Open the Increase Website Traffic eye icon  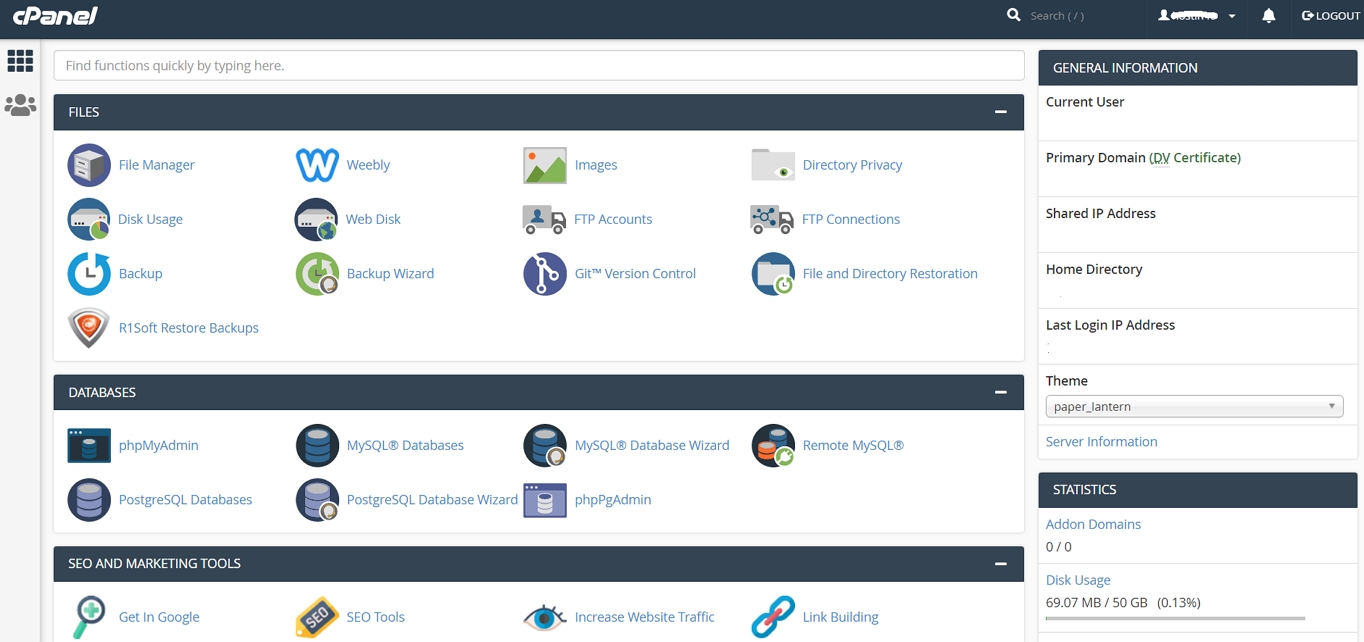pos(545,617)
